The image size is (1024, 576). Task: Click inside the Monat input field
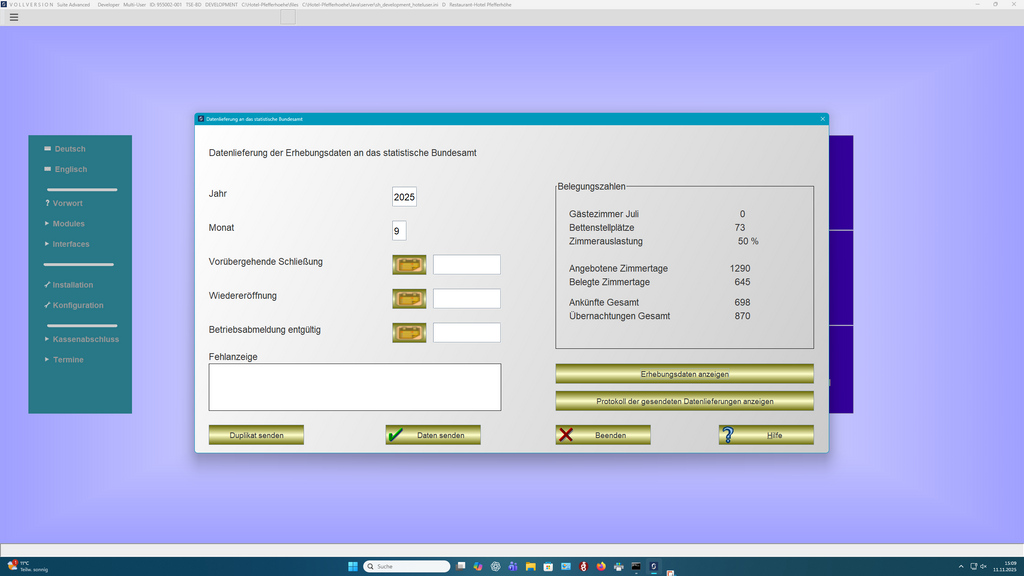pyautogui.click(x=398, y=230)
